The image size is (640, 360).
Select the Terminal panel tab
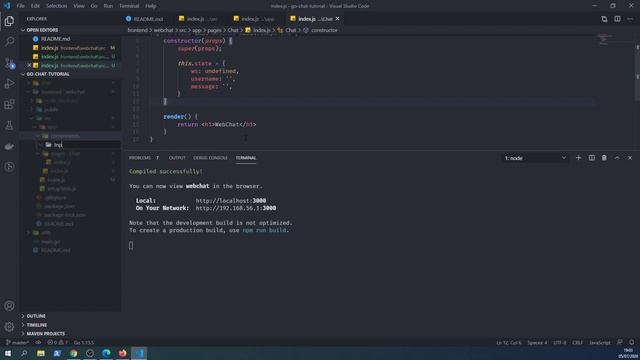(x=246, y=158)
